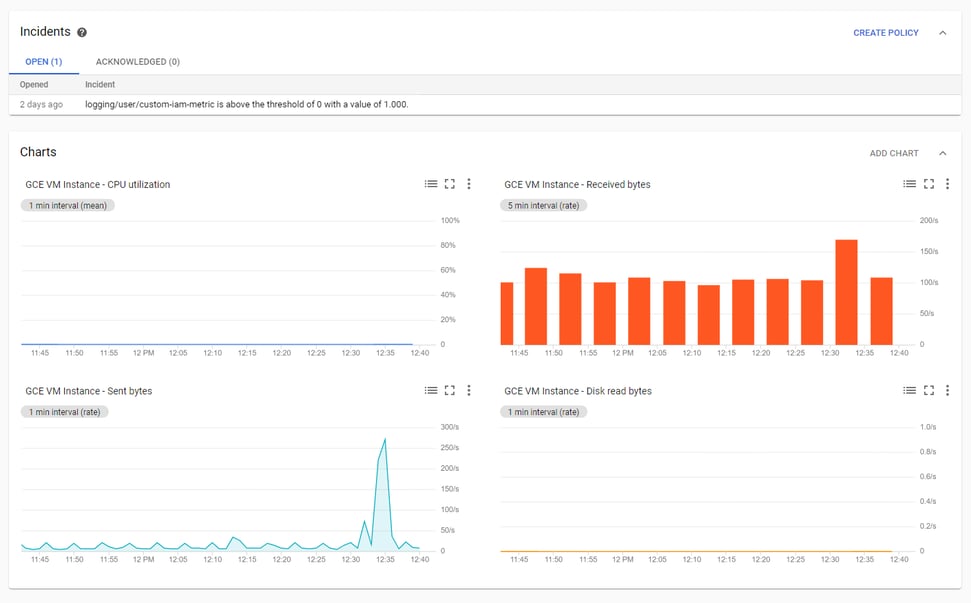The width and height of the screenshot is (971, 603).
Task: Switch to the ACKNOWLEDGED (0) tab
Action: point(137,62)
